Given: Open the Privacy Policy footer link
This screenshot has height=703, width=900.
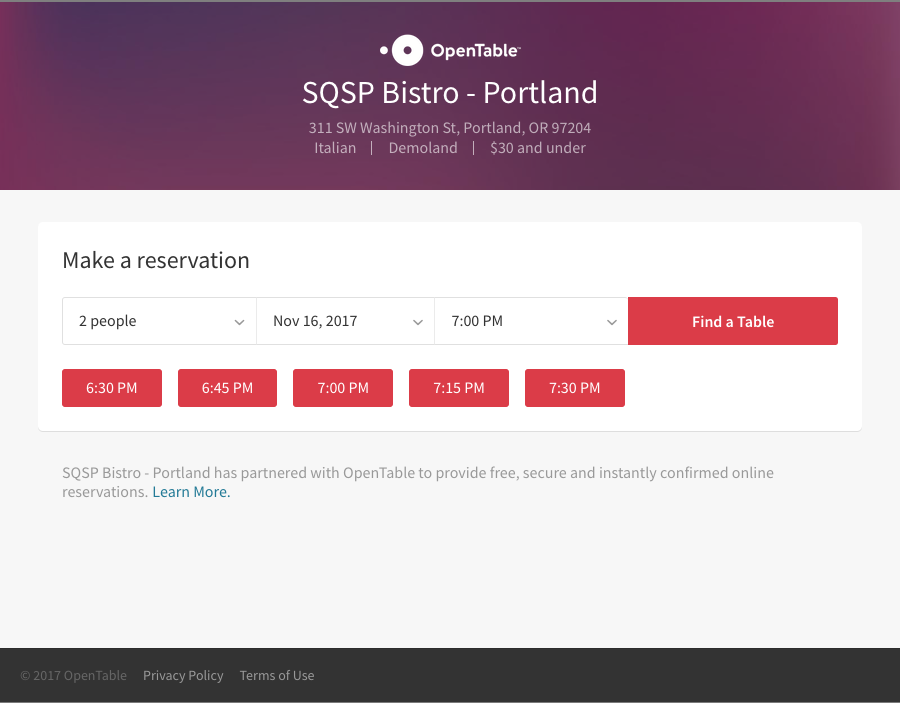Looking at the screenshot, I should point(183,676).
